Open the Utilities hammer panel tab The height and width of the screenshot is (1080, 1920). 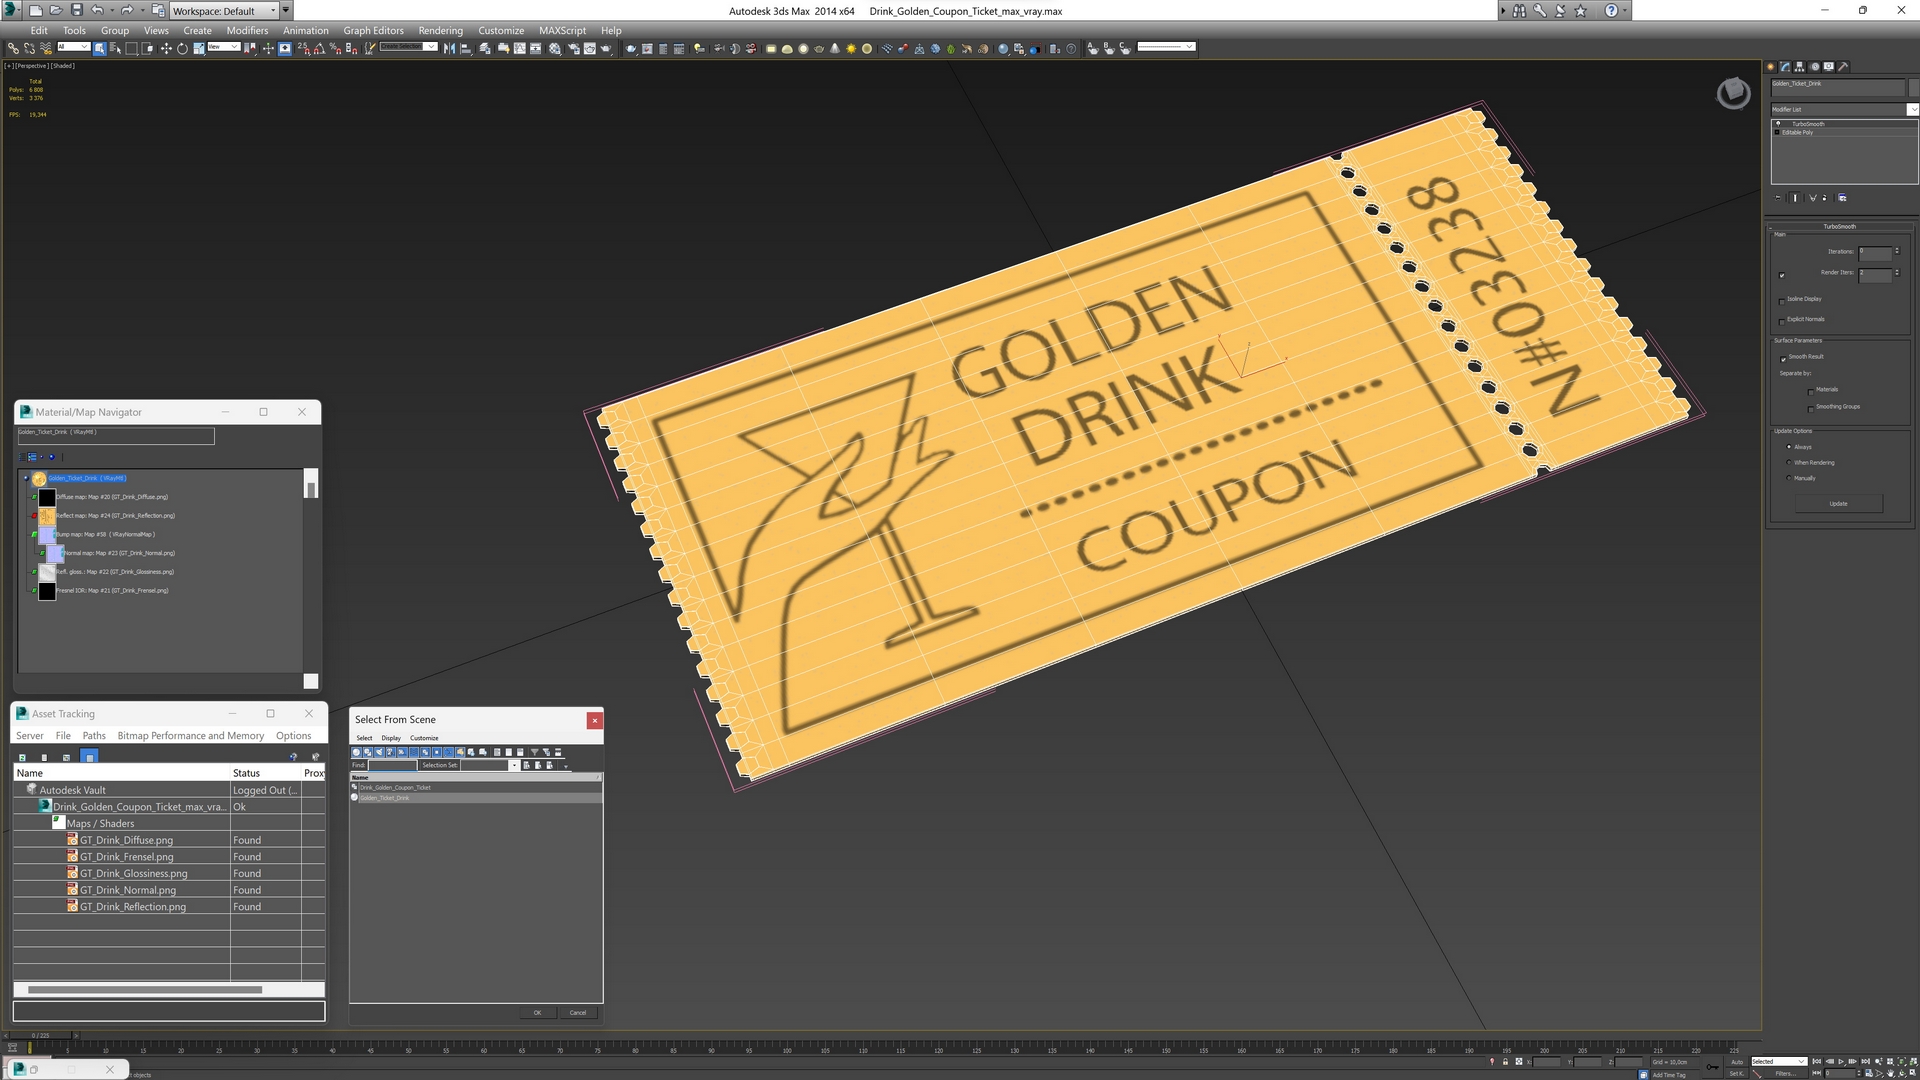pos(1844,67)
